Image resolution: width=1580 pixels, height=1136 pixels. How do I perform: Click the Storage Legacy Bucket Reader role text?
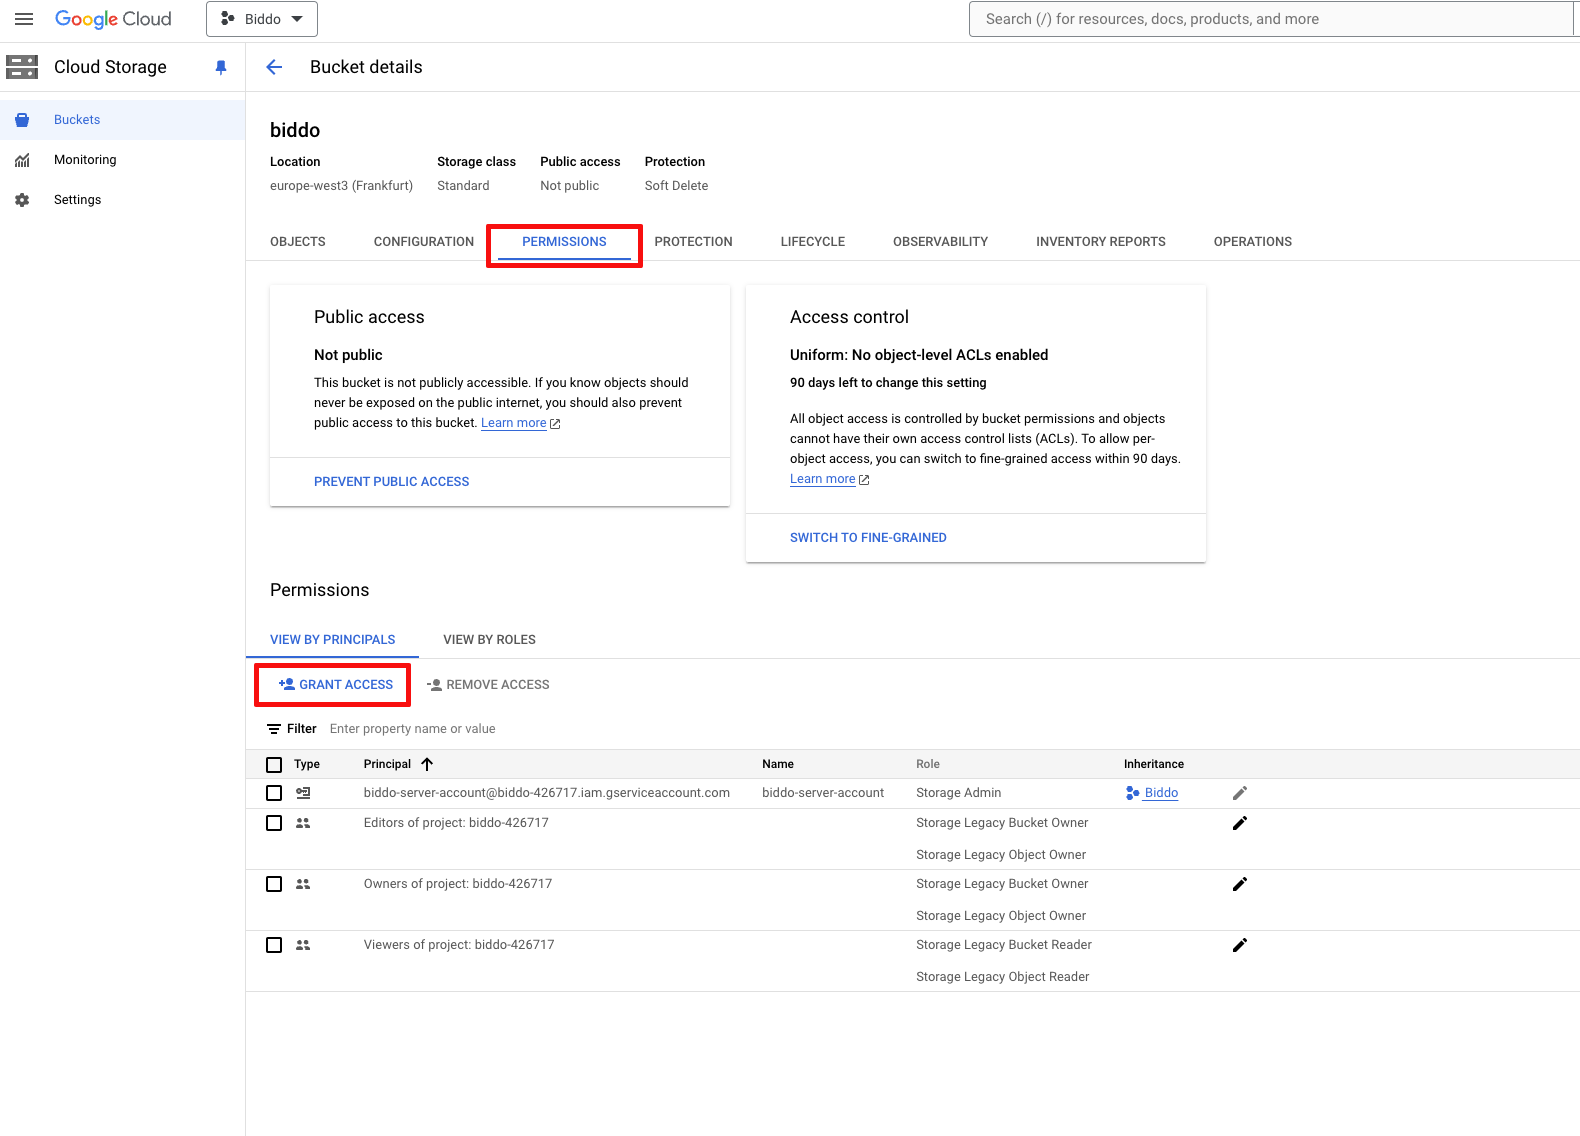click(1004, 945)
